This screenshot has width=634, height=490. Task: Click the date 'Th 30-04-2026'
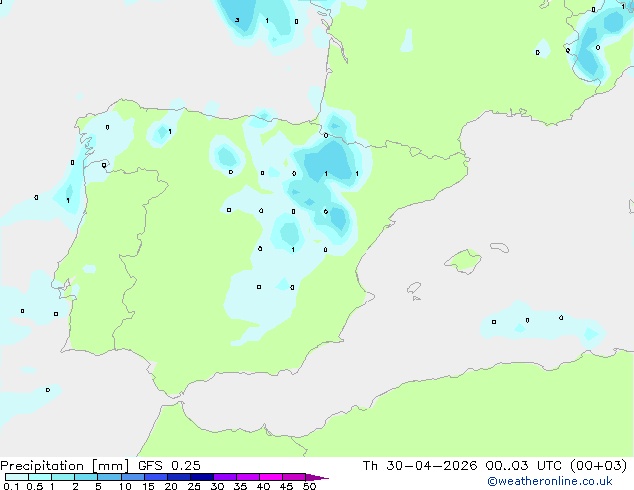coord(420,466)
